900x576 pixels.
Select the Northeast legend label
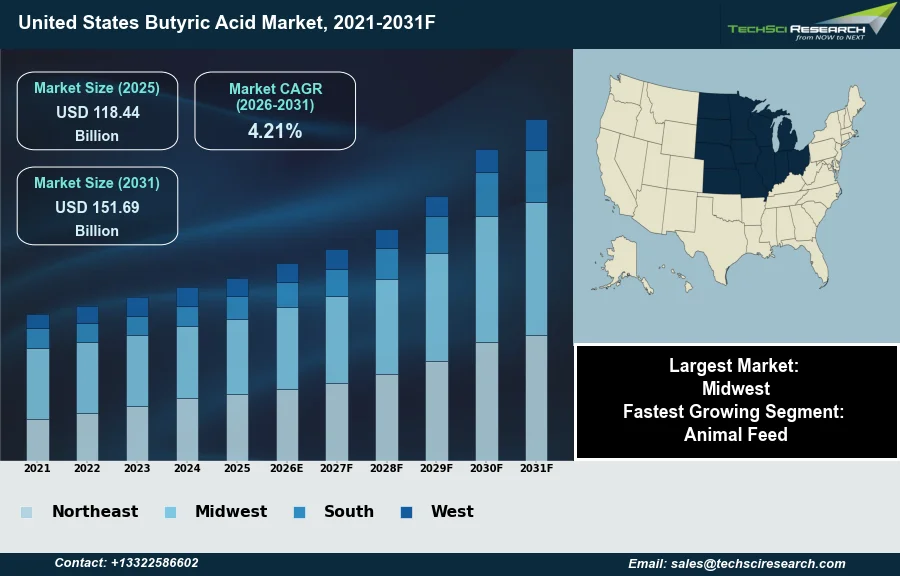tap(95, 512)
